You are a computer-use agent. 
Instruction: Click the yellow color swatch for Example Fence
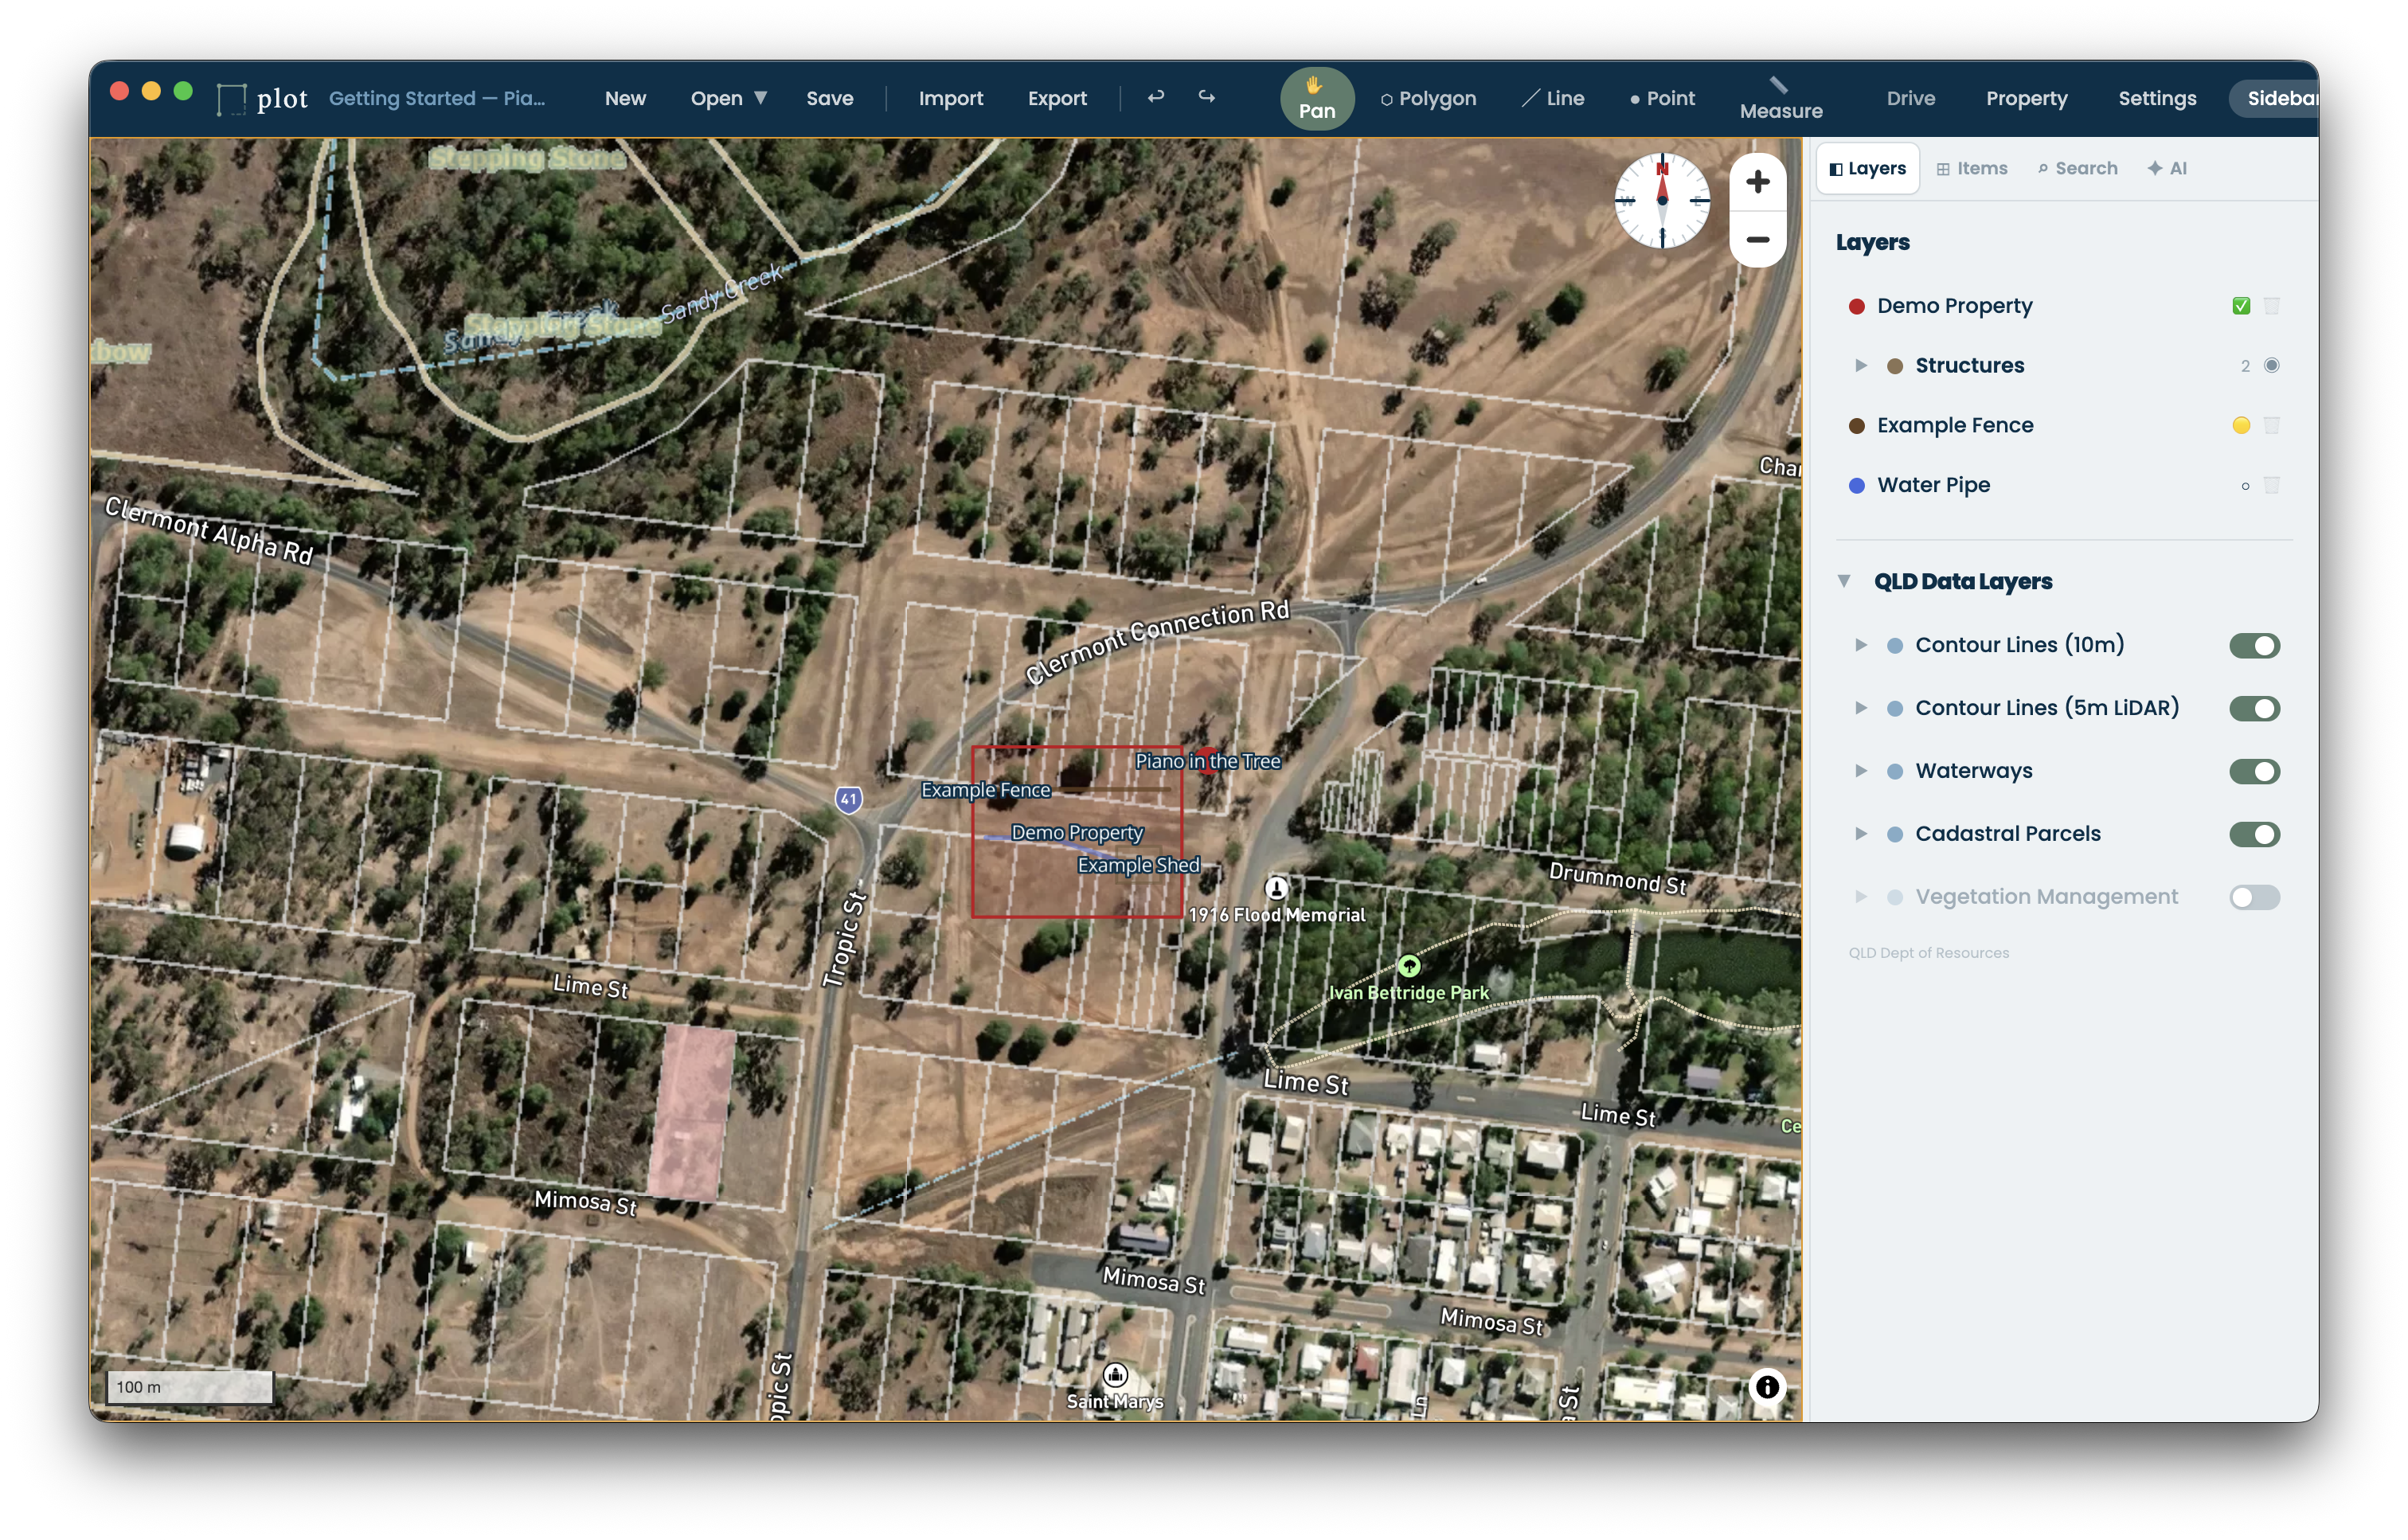(2241, 425)
